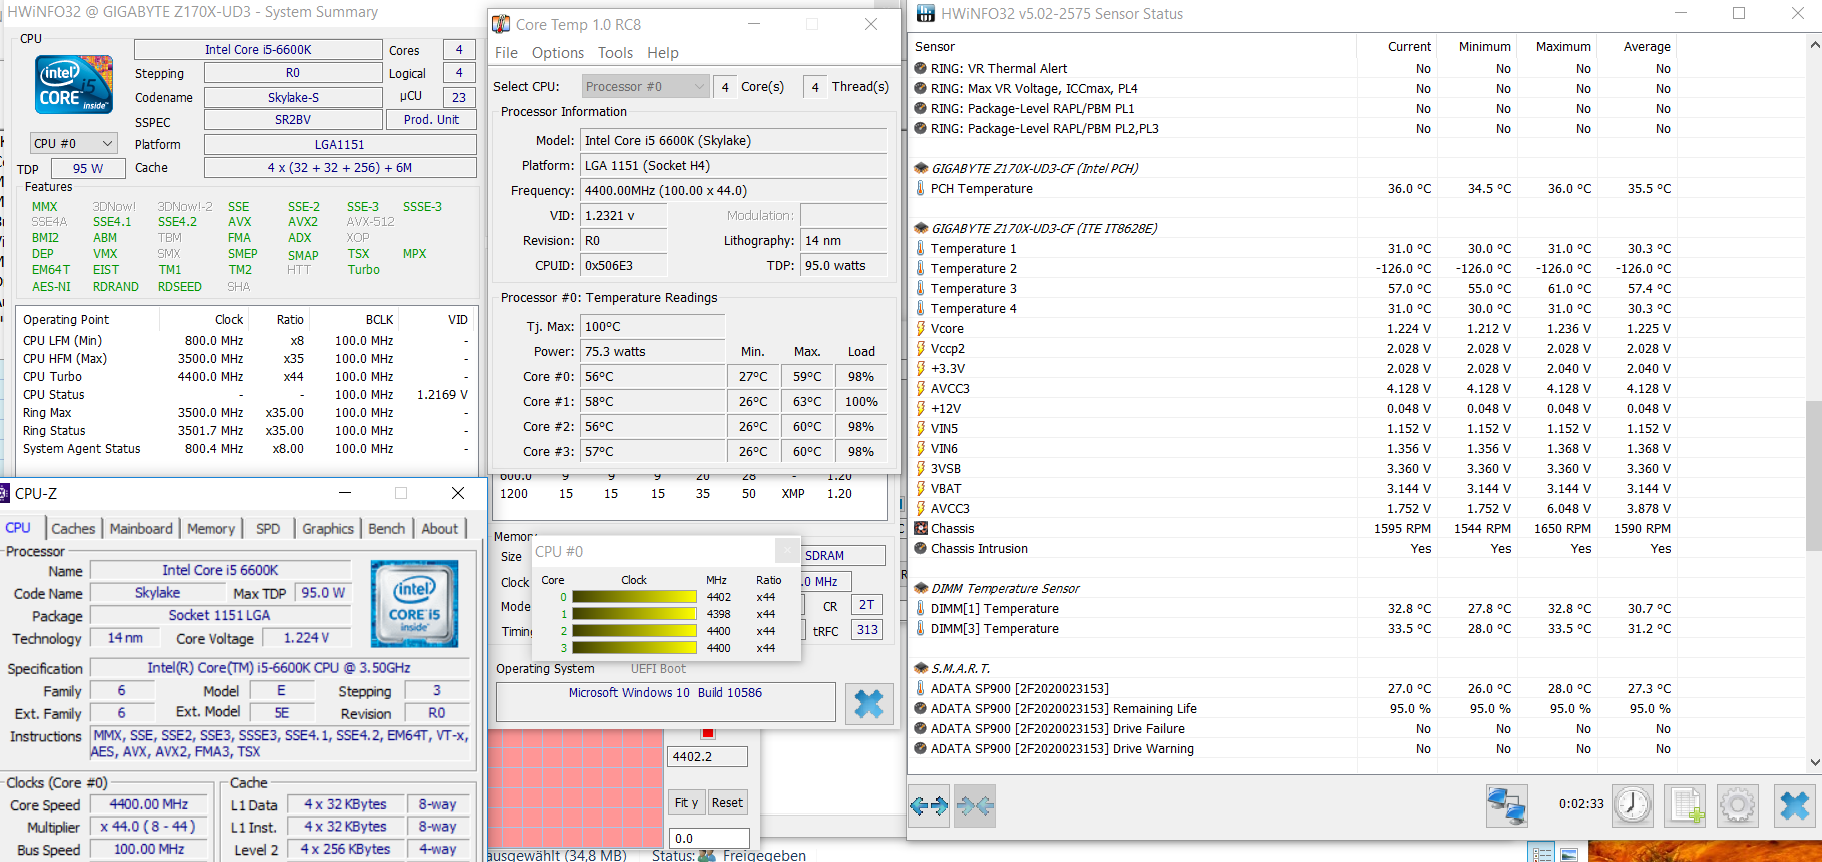This screenshot has height=862, width=1822.
Task: Click the CPU Turbo row in Operating Point table
Action: pos(245,377)
